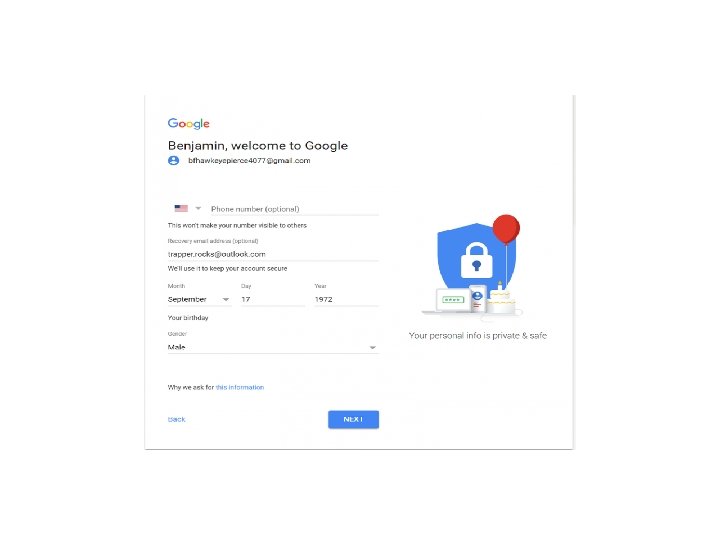Open the Gender dropdown showing Male
This screenshot has width=720, height=540.
[x=273, y=347]
